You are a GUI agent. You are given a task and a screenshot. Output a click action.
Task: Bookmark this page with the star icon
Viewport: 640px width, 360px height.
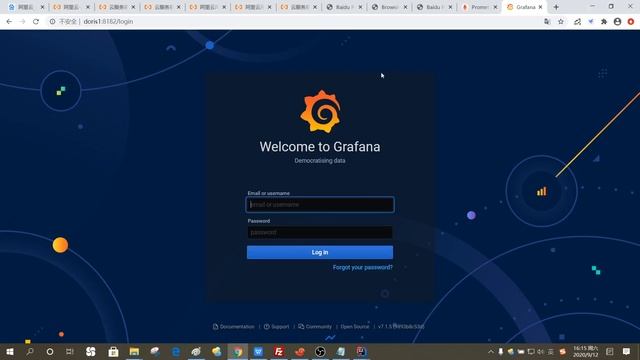click(x=561, y=22)
